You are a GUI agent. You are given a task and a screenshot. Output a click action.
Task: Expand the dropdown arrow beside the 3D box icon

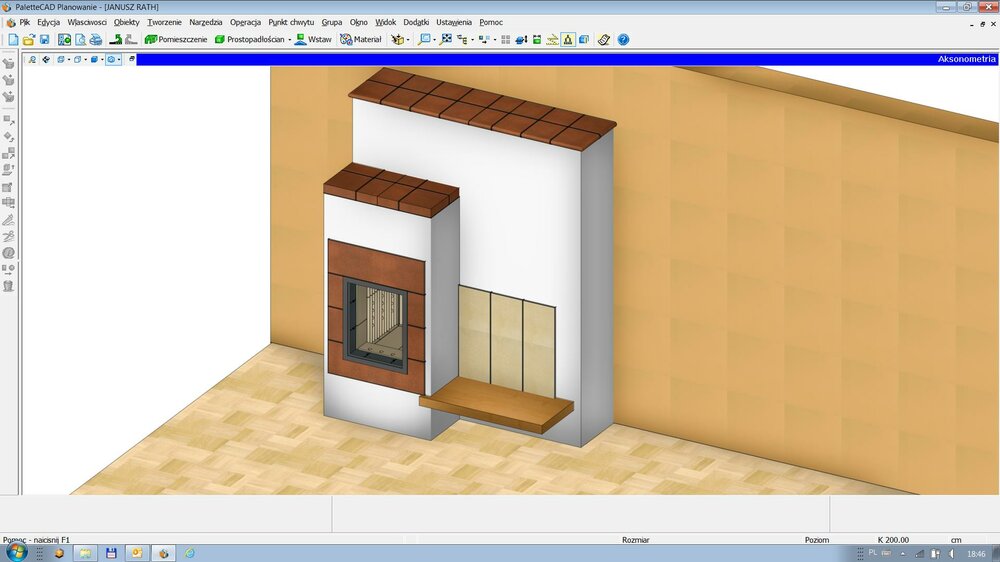pos(408,40)
